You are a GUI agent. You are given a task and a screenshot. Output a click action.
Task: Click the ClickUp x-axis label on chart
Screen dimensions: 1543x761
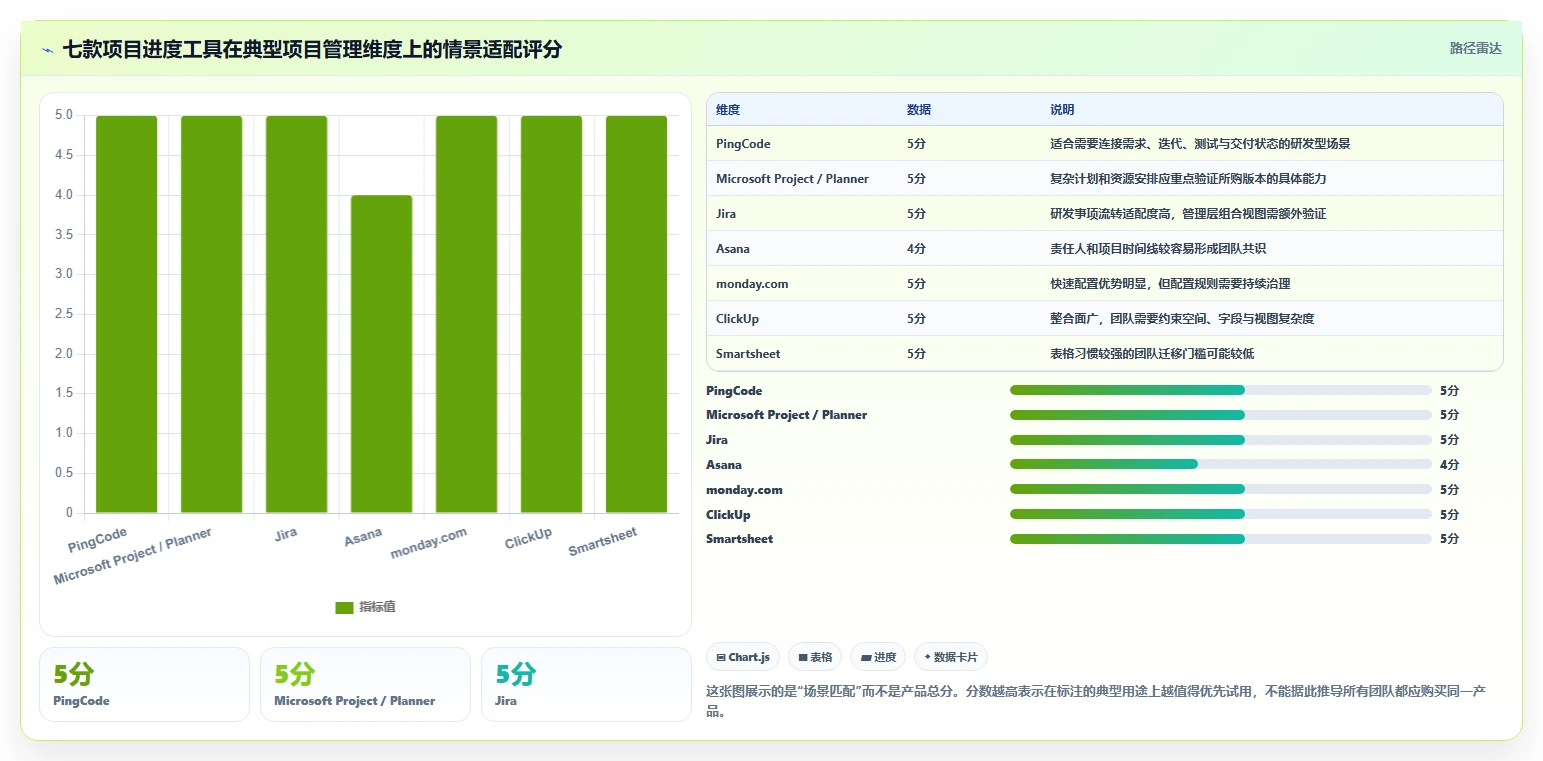528,538
